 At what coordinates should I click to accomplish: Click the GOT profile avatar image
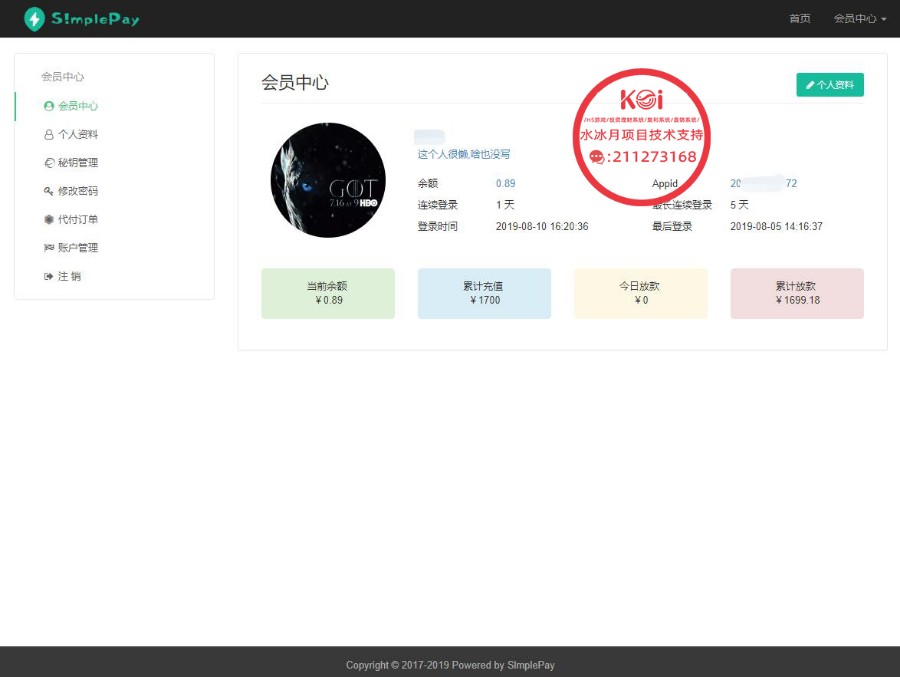tap(327, 181)
